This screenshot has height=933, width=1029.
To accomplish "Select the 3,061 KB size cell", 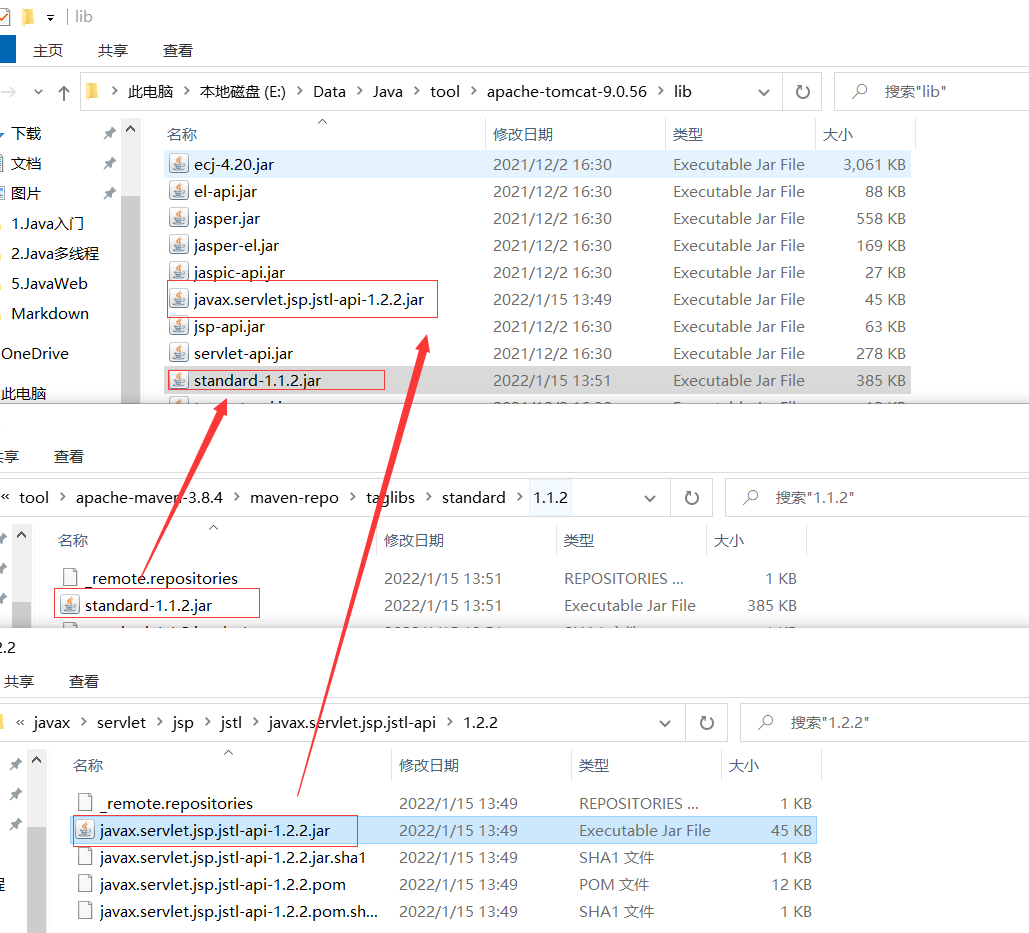I will (x=874, y=164).
